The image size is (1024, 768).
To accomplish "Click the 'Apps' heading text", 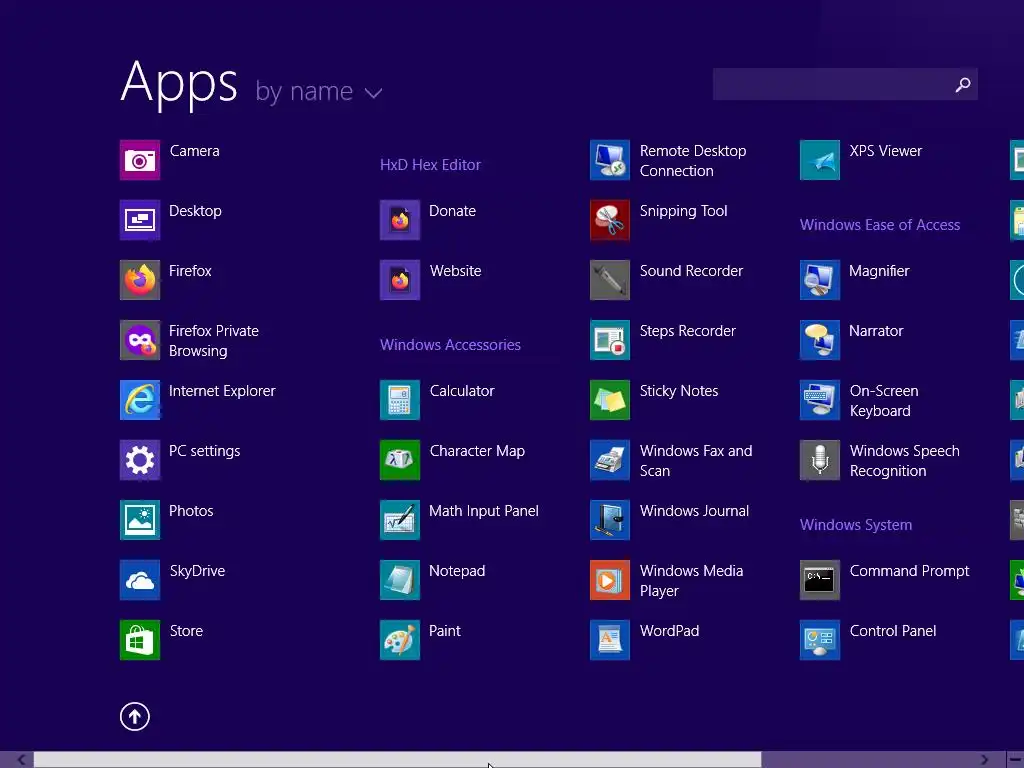I will coord(179,83).
